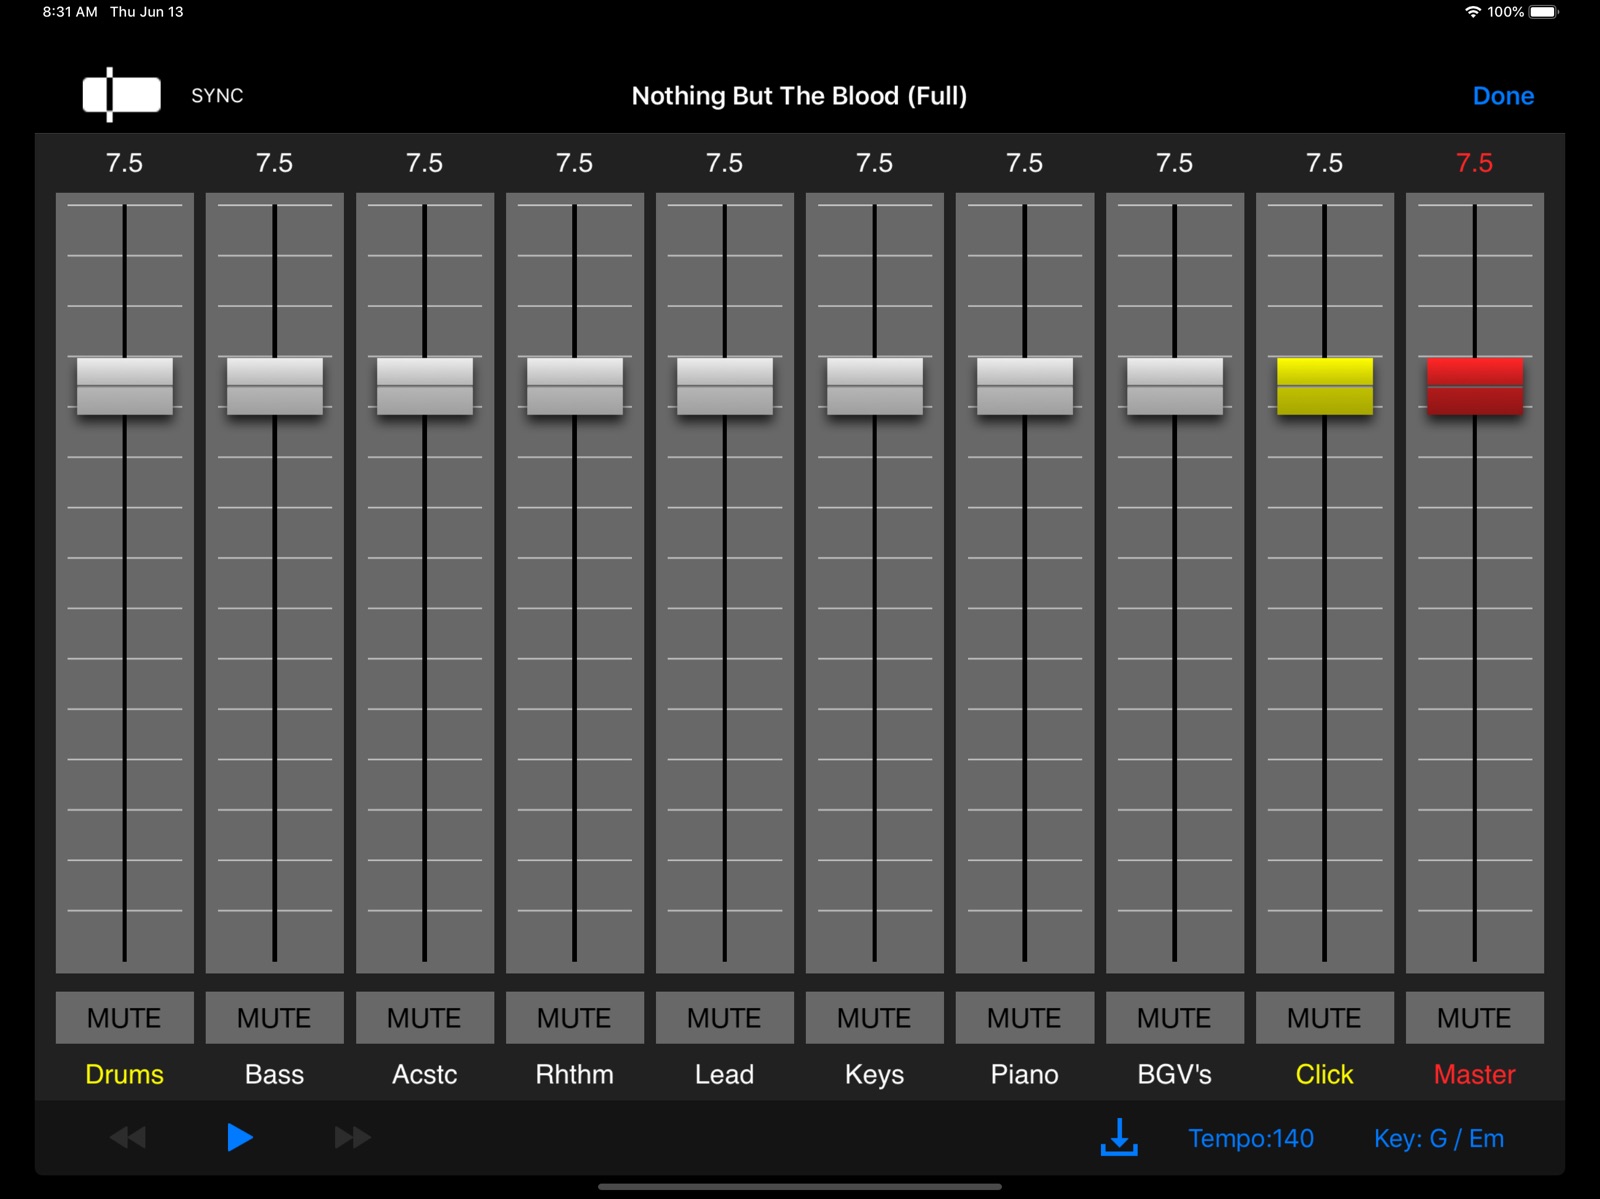Select the yellow Click channel label
Image resolution: width=1600 pixels, height=1199 pixels.
[1325, 1074]
